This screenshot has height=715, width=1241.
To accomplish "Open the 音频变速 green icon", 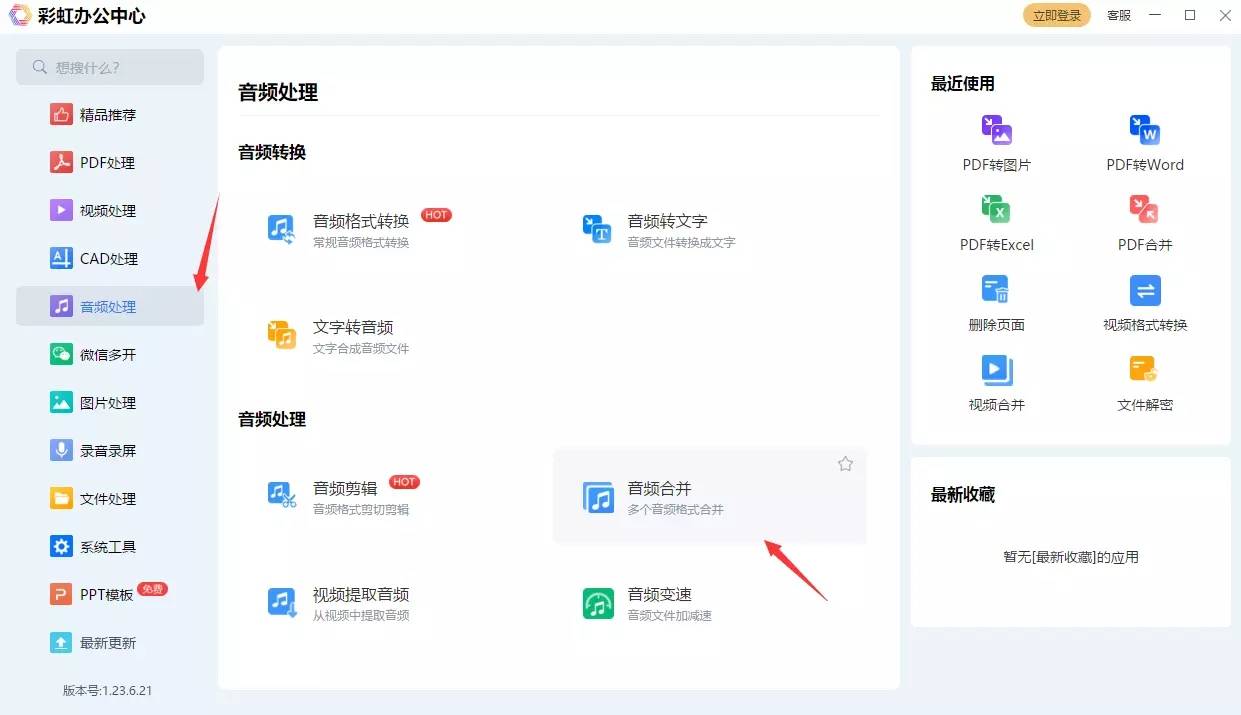I will 598,603.
